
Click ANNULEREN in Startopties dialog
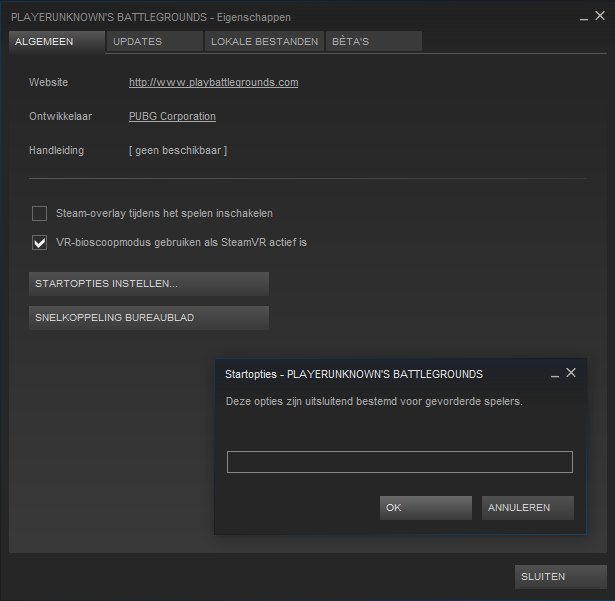(528, 508)
